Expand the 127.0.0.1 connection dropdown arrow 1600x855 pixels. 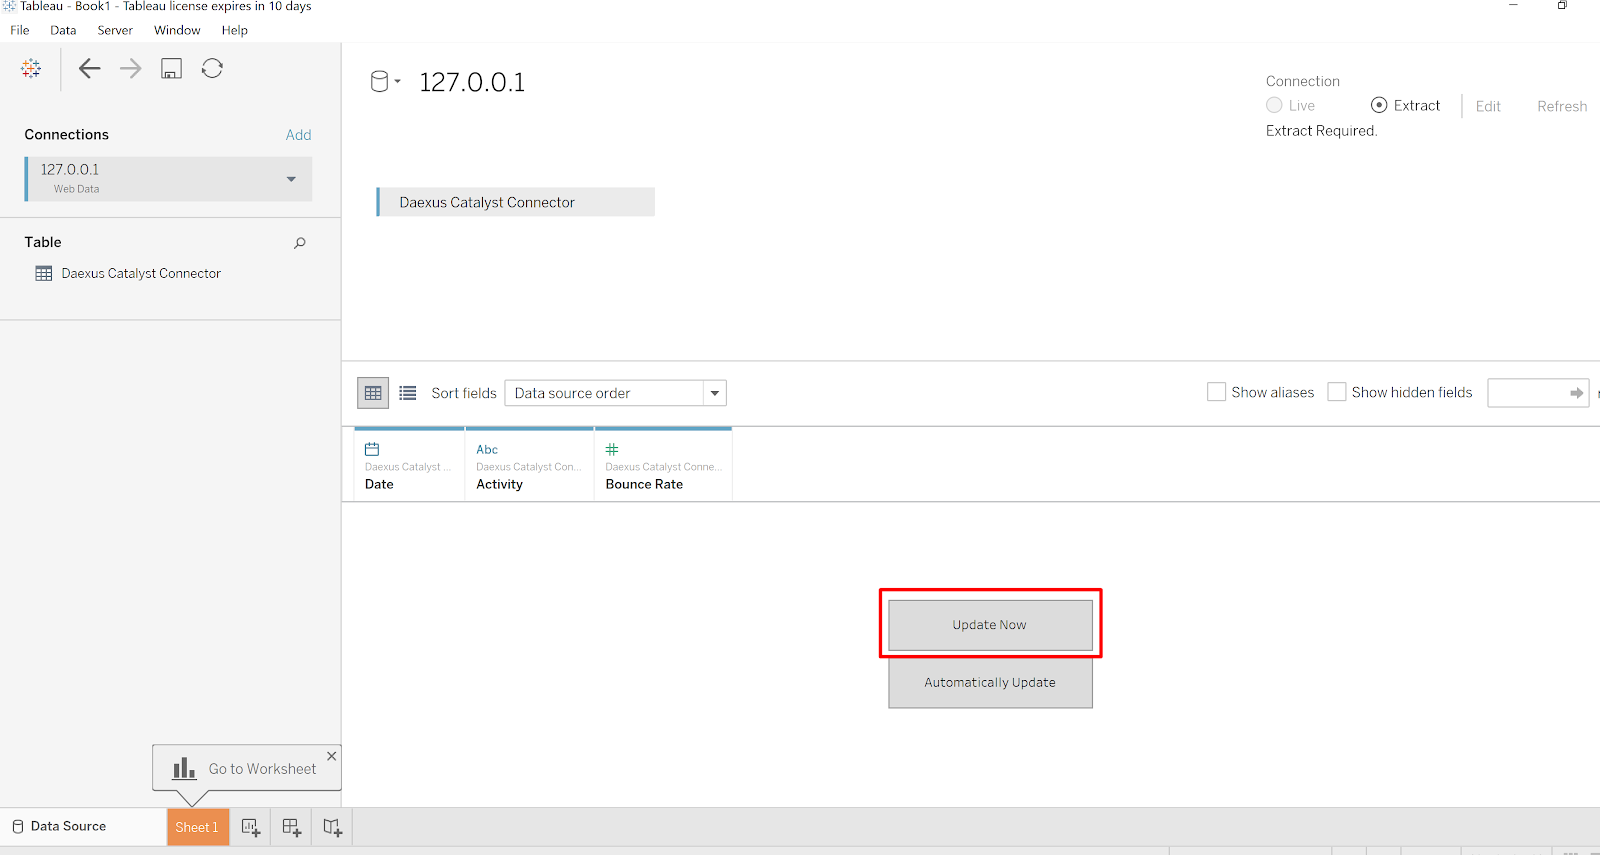(291, 179)
